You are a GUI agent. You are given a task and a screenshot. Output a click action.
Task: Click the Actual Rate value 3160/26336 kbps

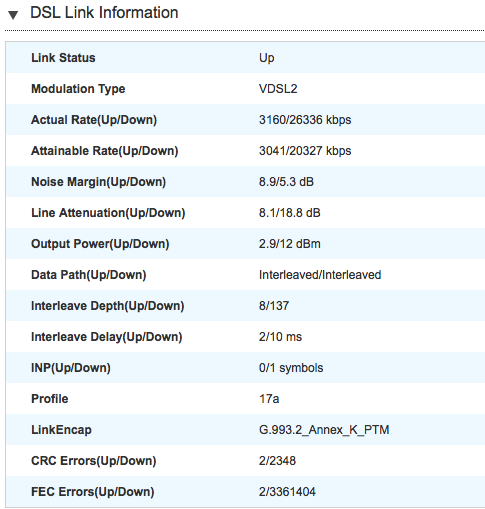pos(305,120)
